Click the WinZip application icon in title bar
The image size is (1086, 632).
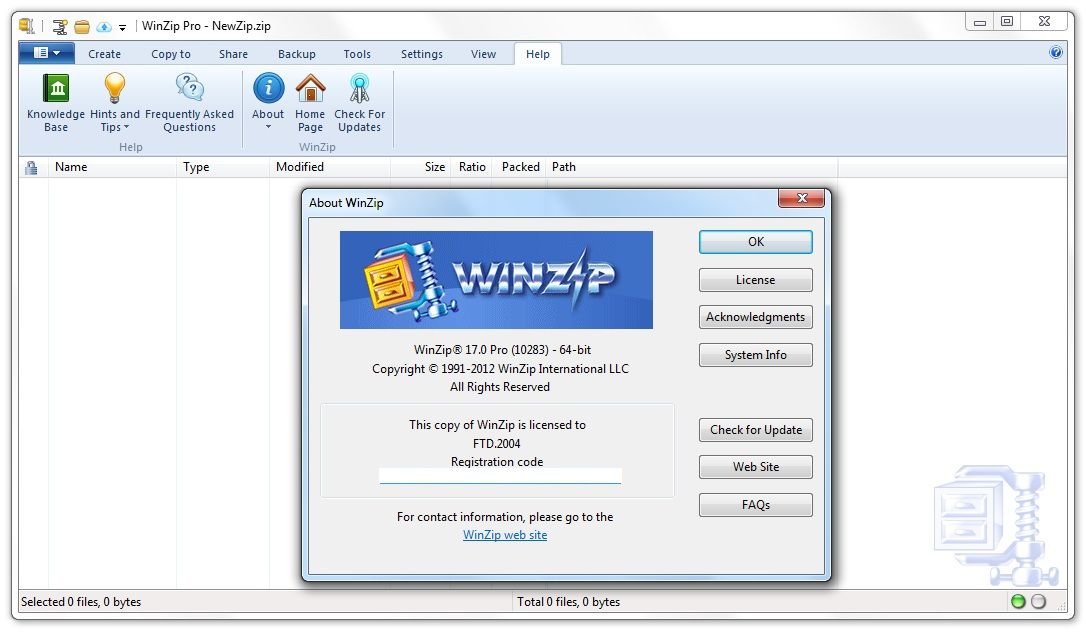27,26
